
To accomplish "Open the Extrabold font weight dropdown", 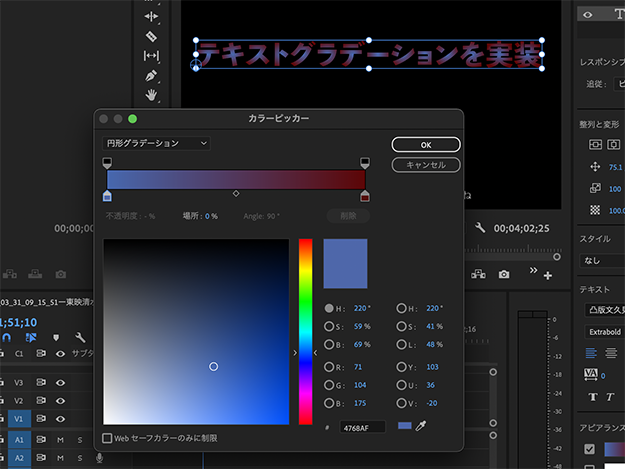I will click(x=602, y=331).
